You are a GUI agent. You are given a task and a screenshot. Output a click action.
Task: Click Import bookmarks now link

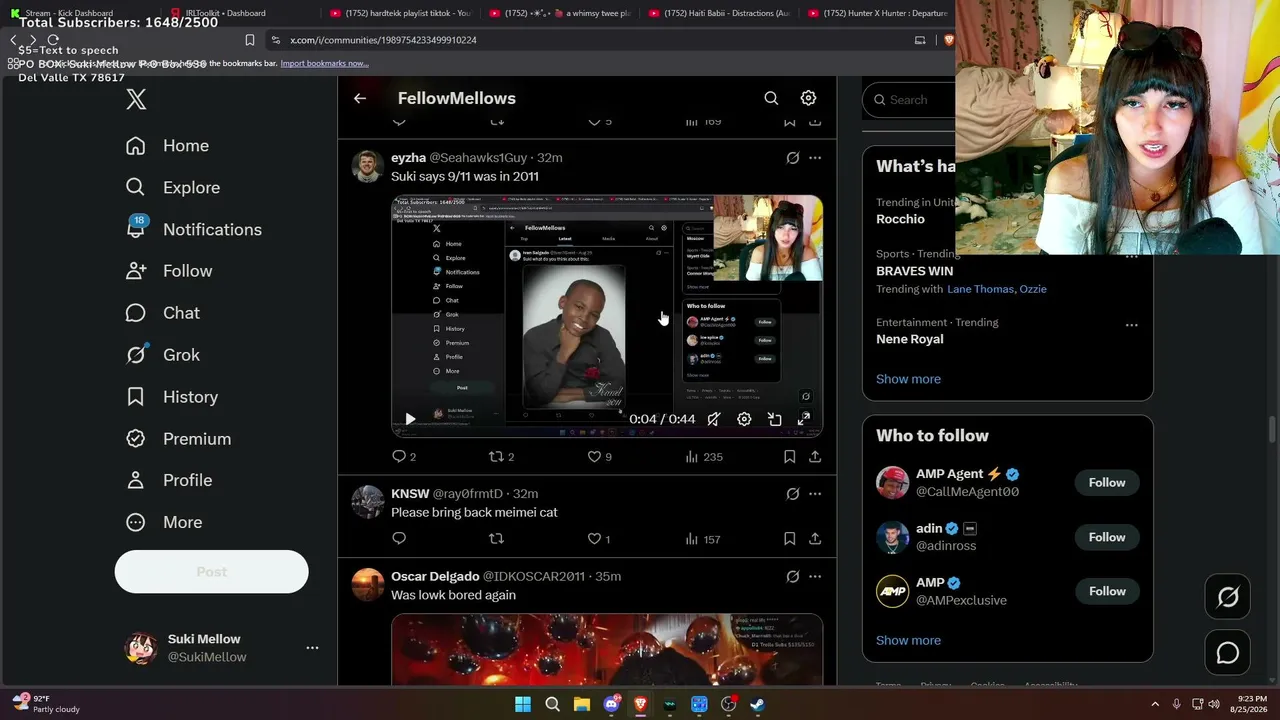click(x=324, y=63)
